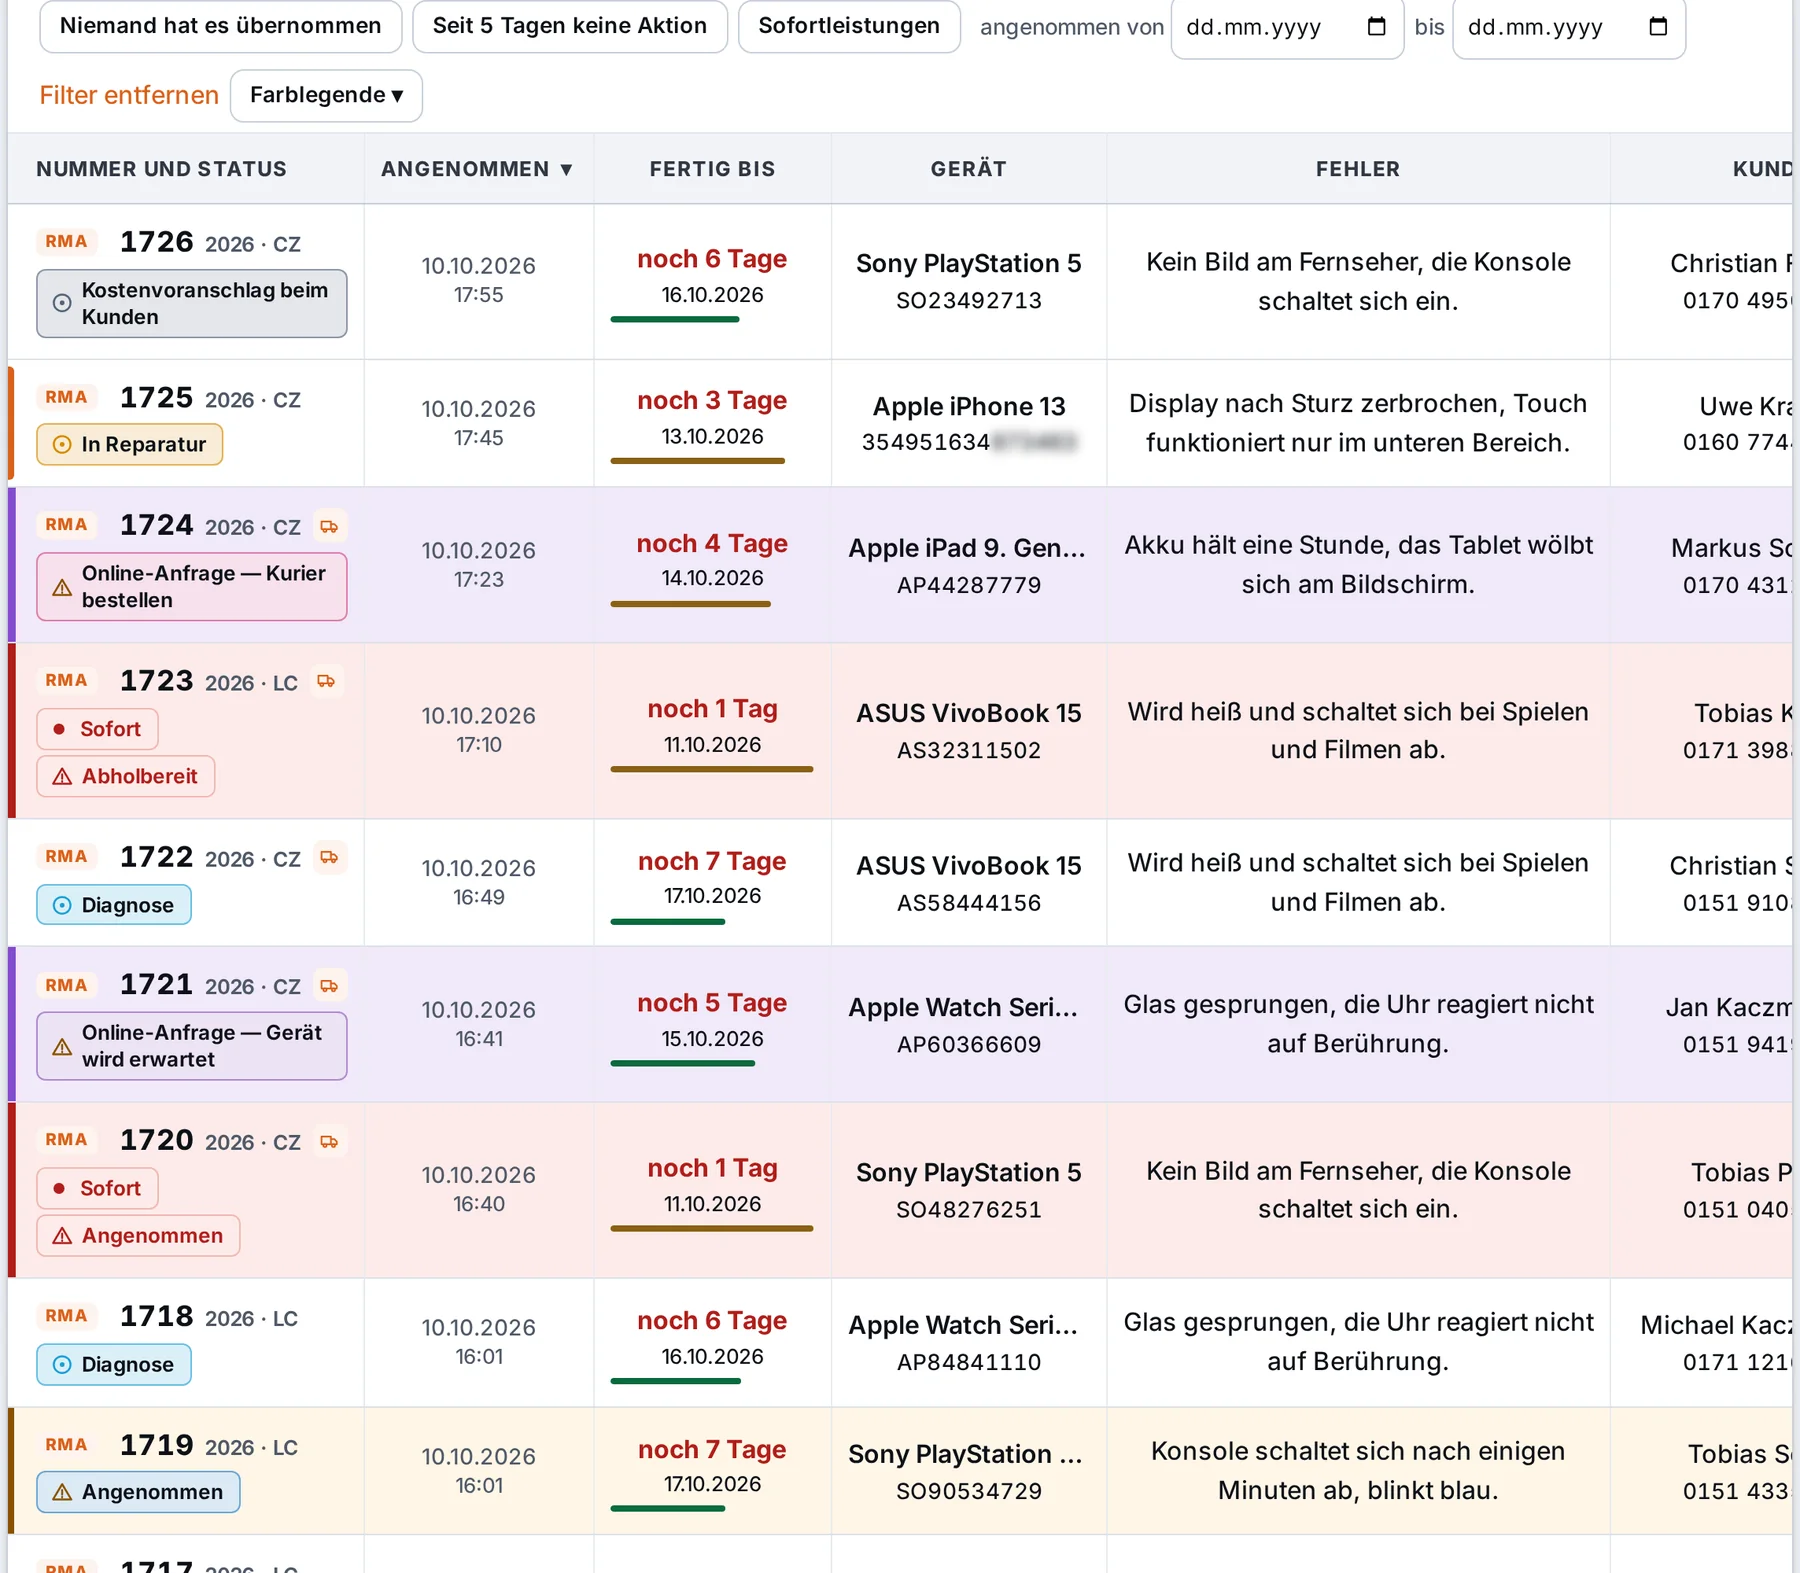
Task: Click status icon in 'In Reparatur' badge
Action: [62, 445]
